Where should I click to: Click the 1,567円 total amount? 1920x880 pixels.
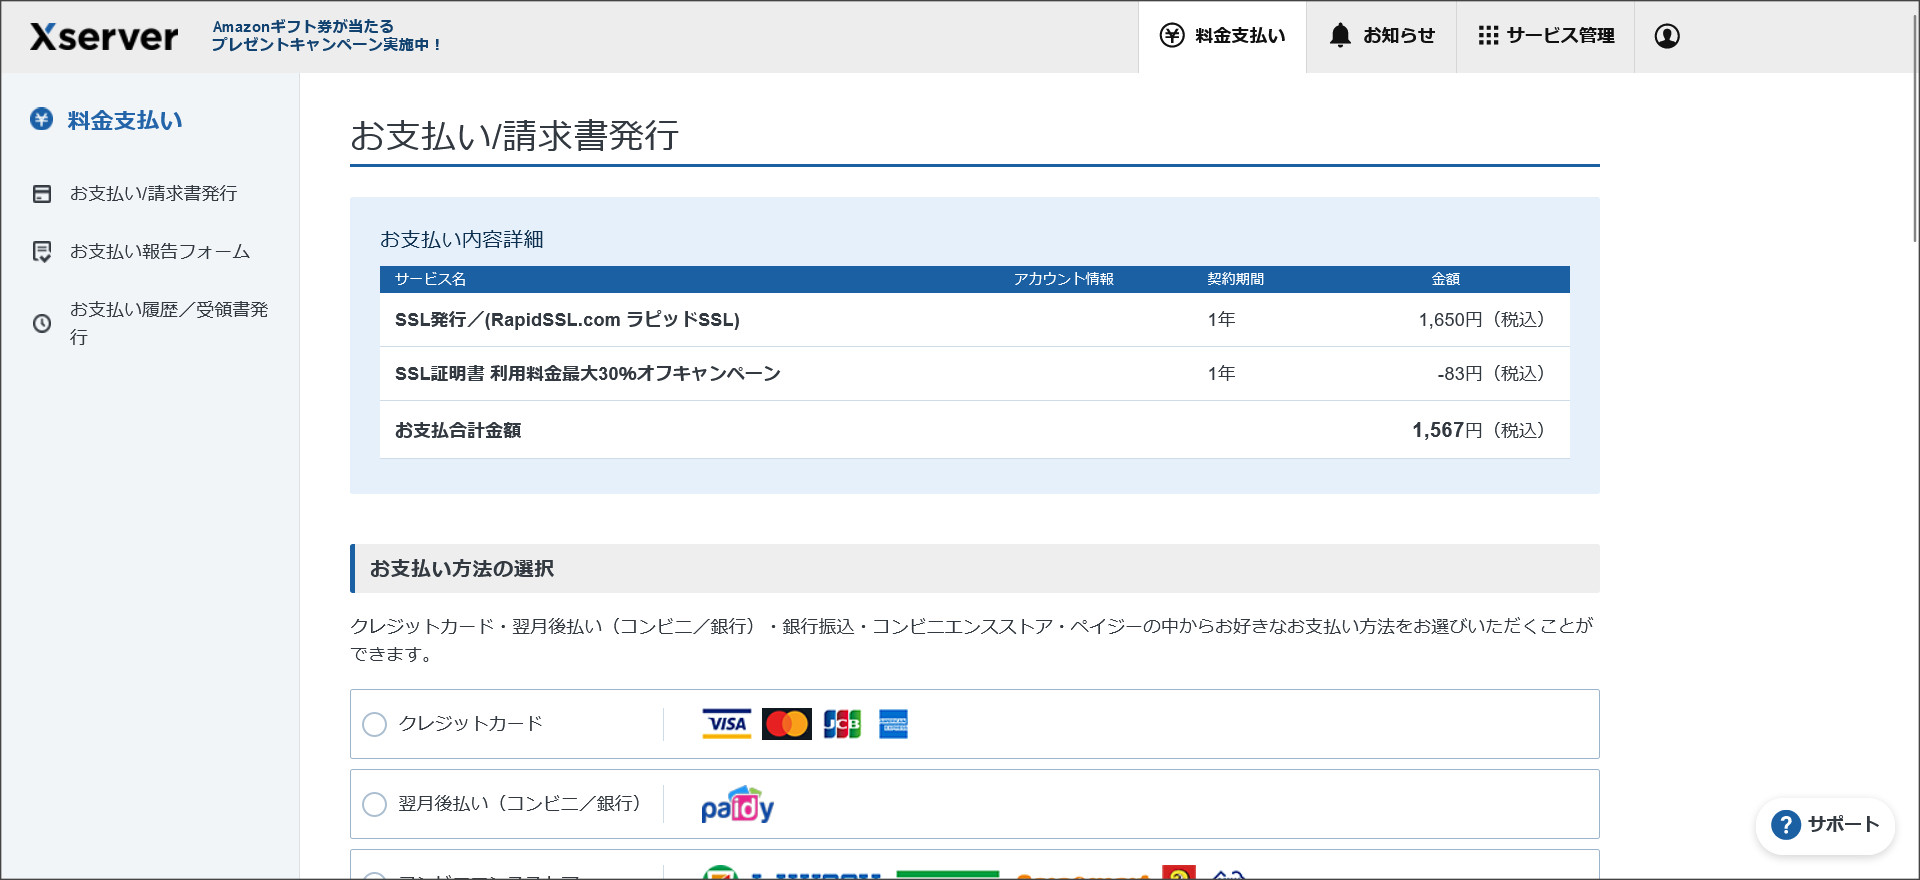(x=1447, y=430)
